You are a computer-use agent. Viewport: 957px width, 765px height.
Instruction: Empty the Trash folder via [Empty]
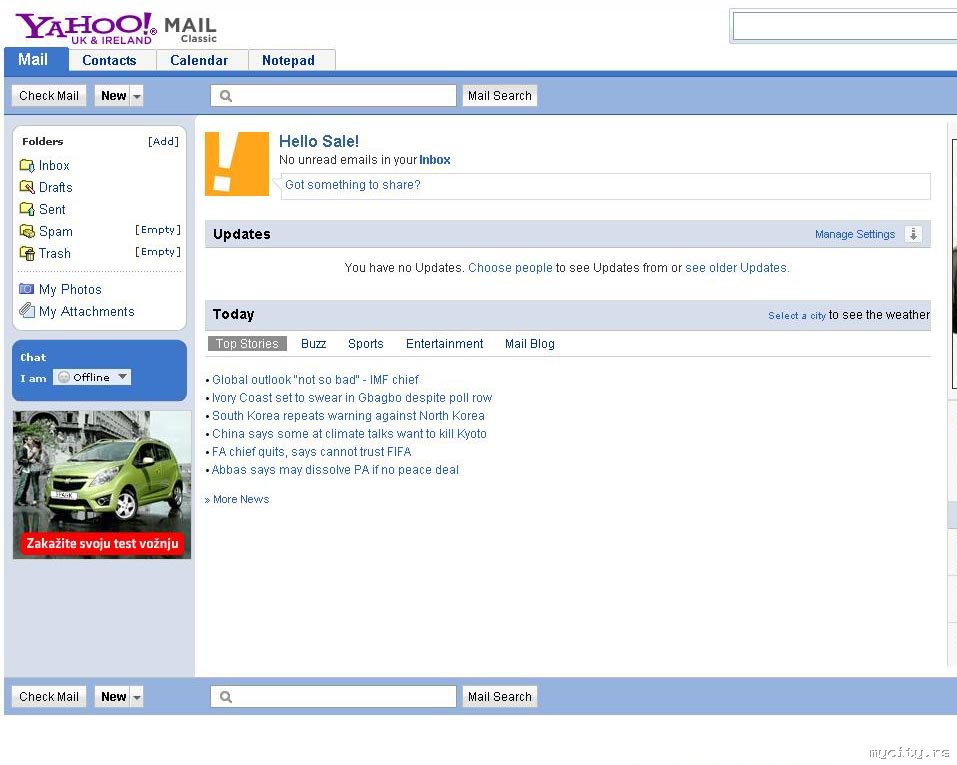coord(158,252)
